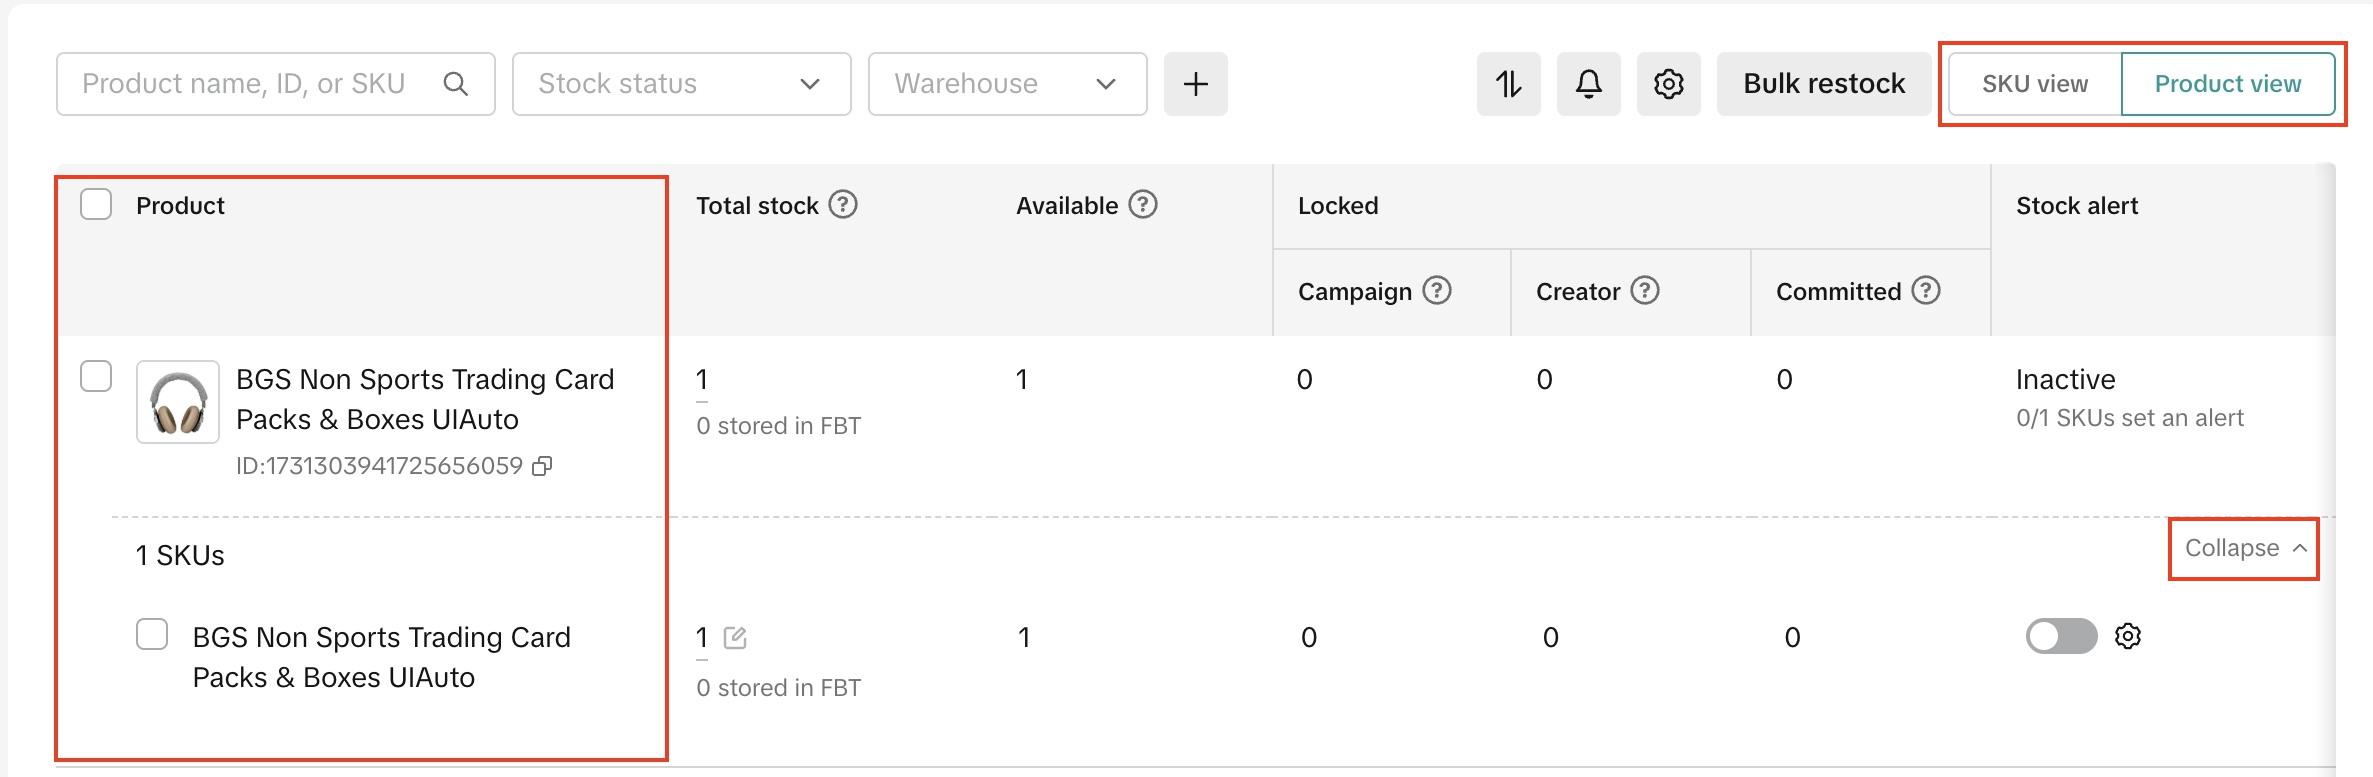This screenshot has height=777, width=2373.
Task: Show help for the Available column
Action: point(1143,205)
